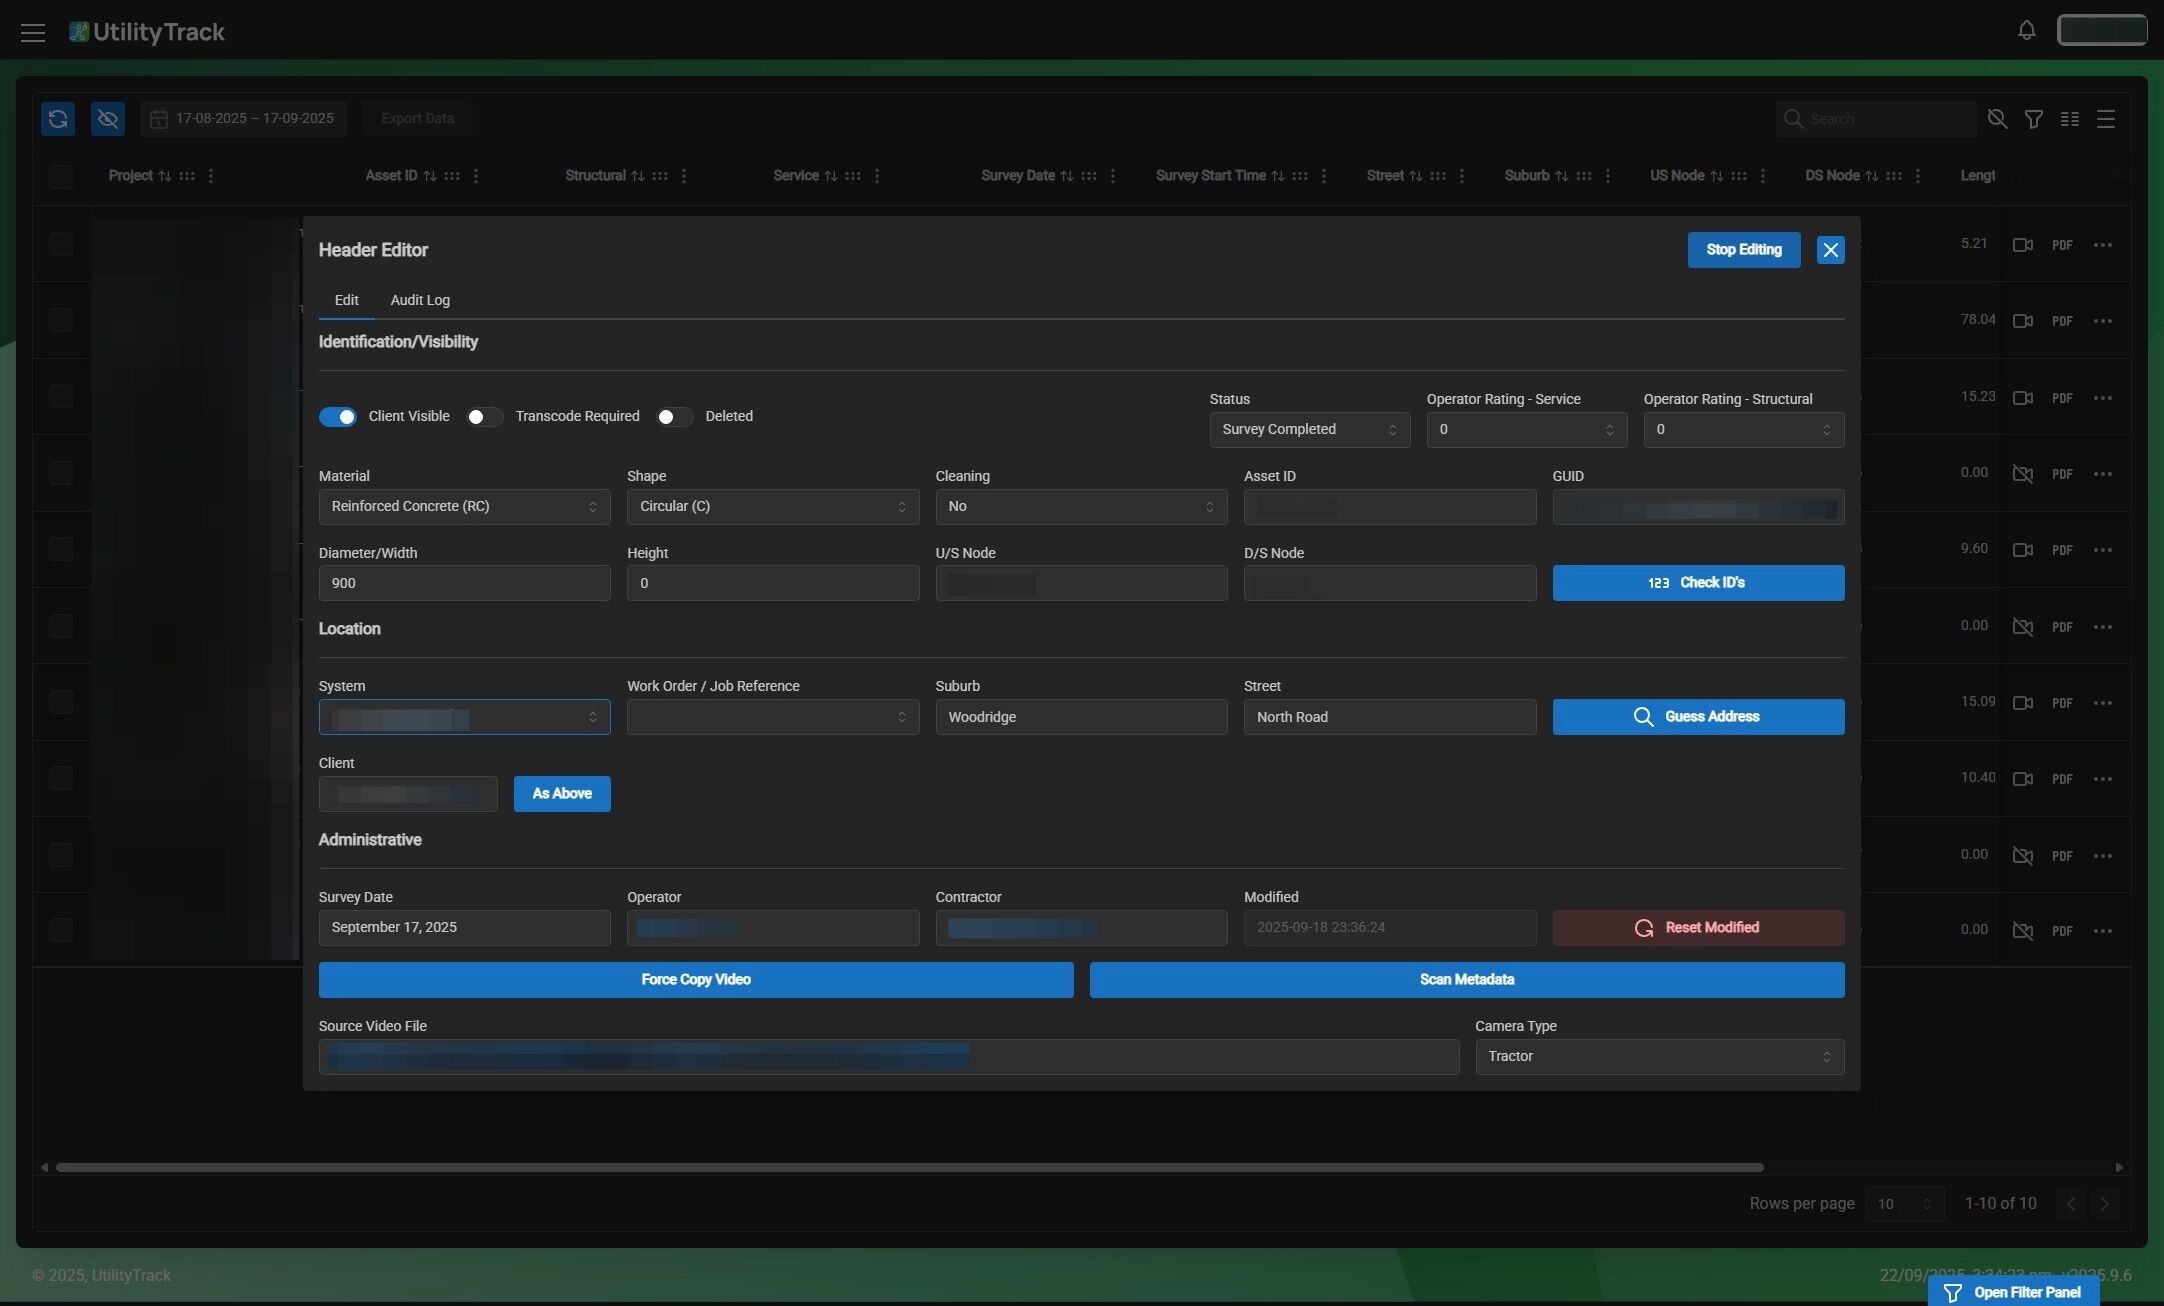Click the notifications bell icon

point(2026,30)
